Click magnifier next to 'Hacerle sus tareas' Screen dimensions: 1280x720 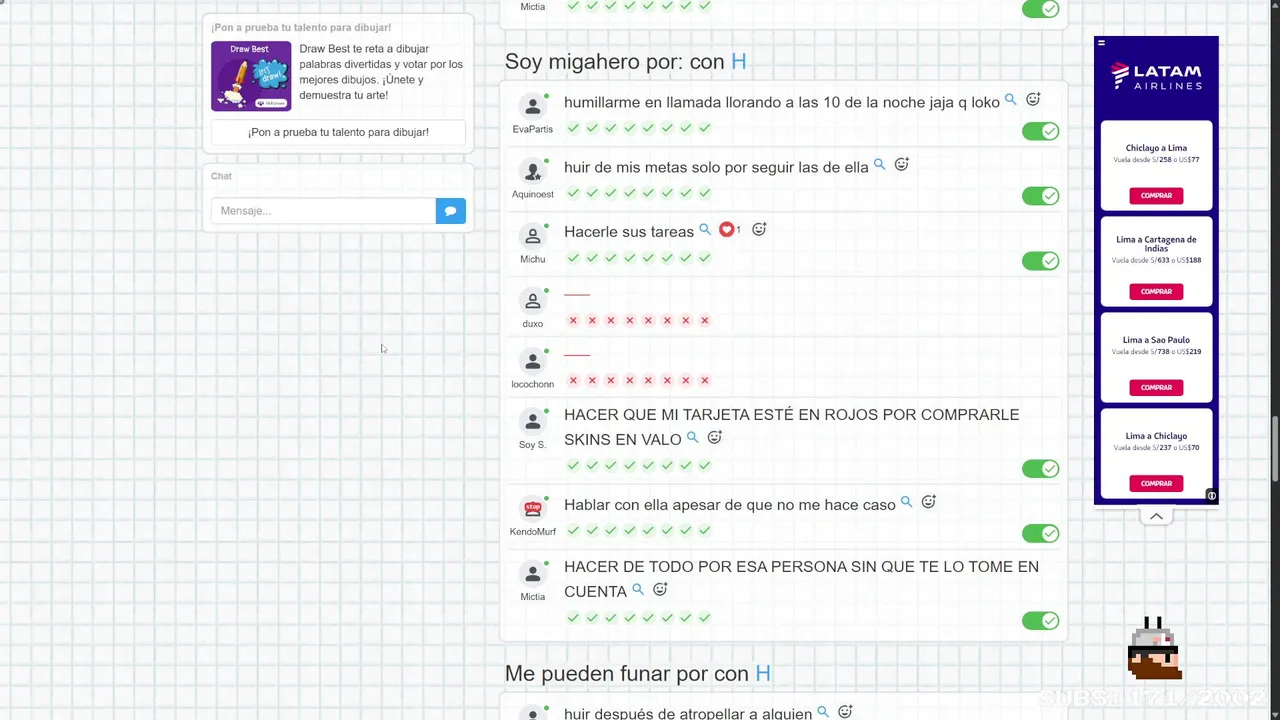tap(705, 230)
